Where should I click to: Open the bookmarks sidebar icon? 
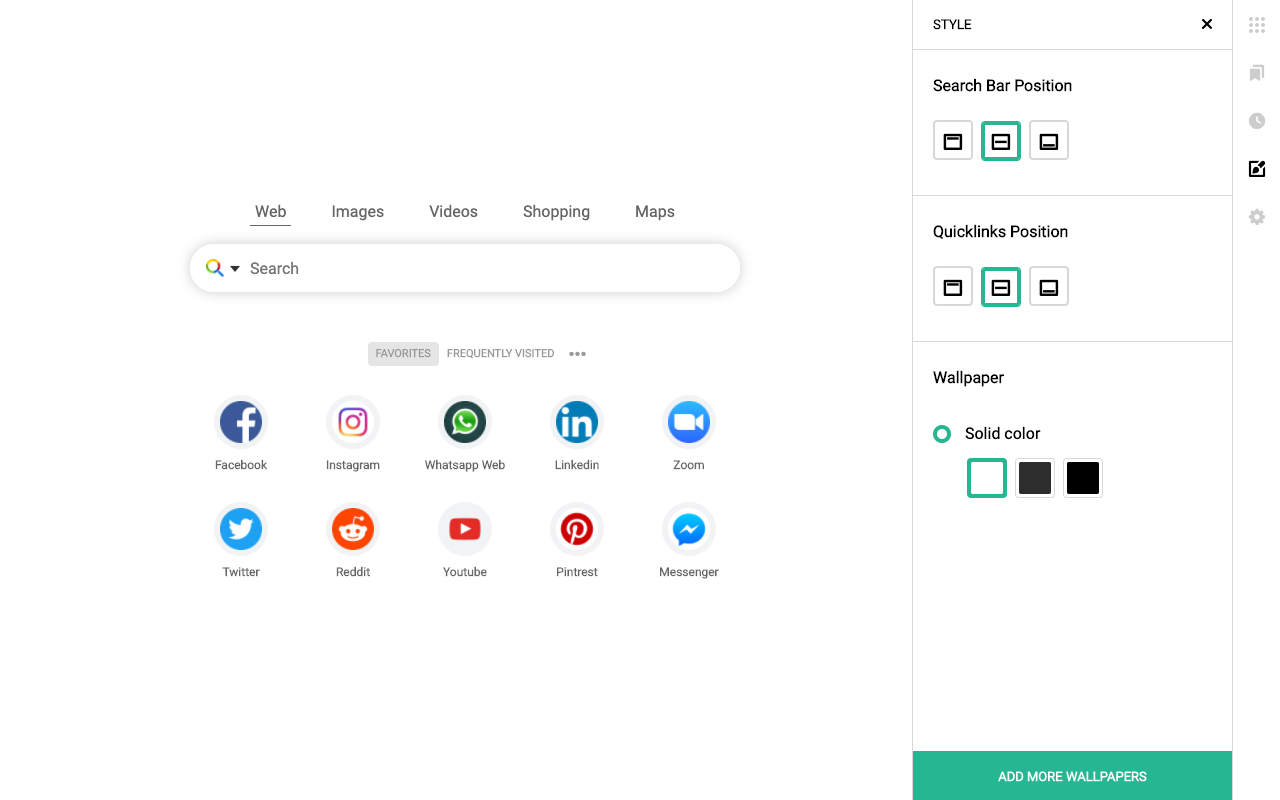[x=1257, y=73]
